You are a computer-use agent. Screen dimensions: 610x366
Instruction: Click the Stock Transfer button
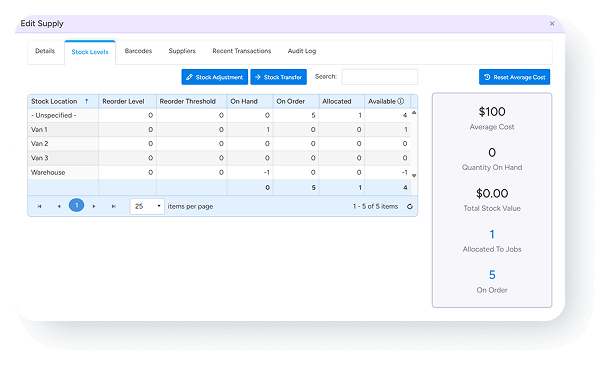279,77
